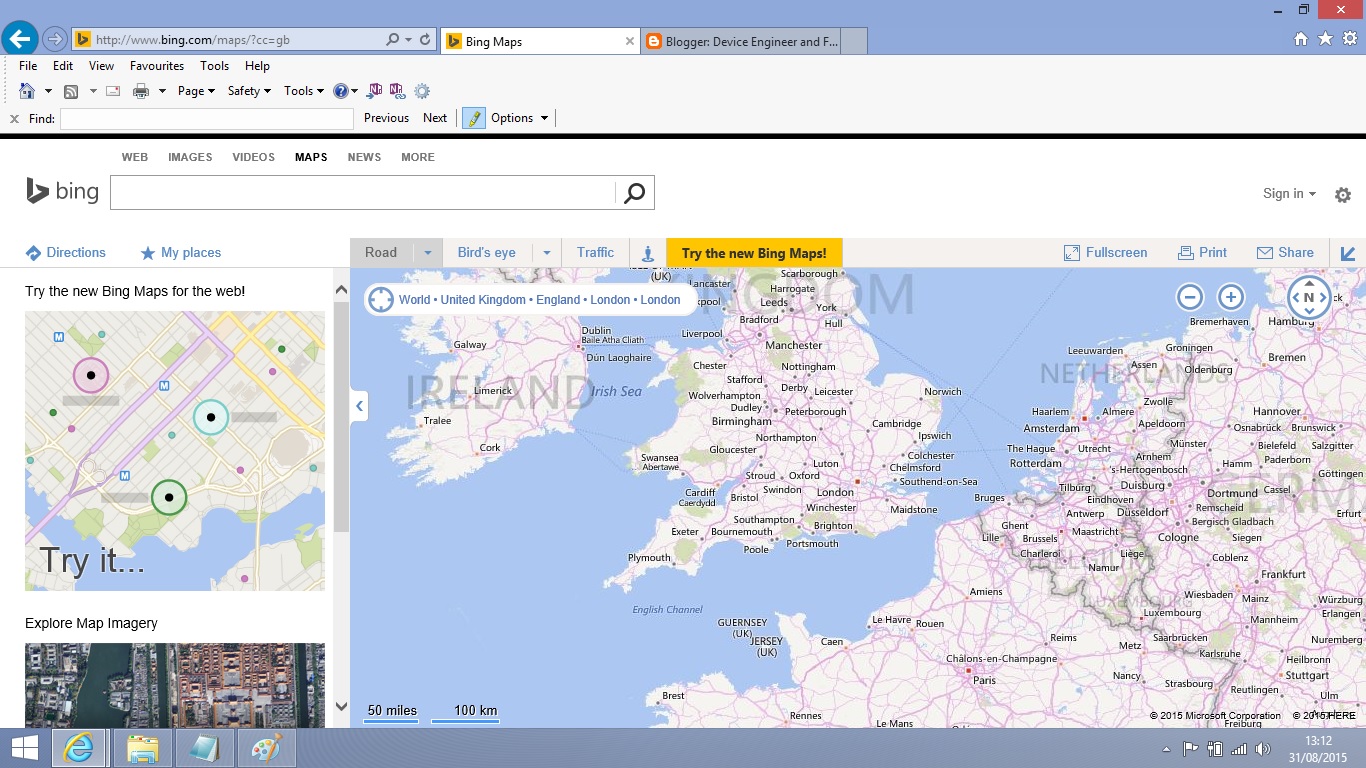Open the Safety dropdown menu

250,91
